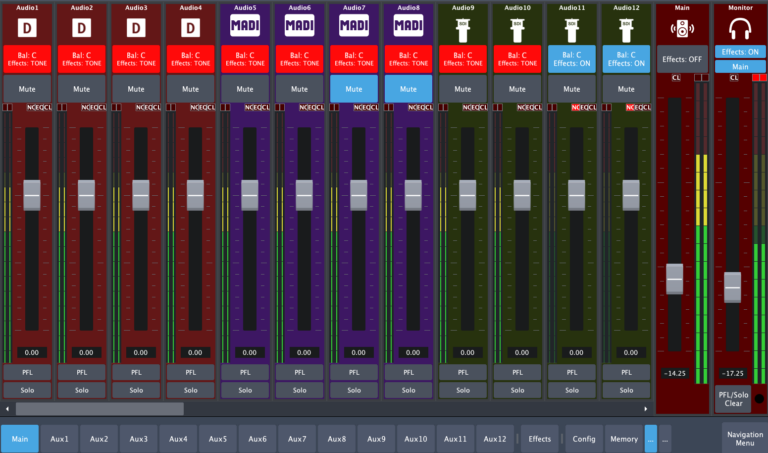This screenshot has height=453, width=768.
Task: Solo the Audio6 channel
Action: (x=299, y=390)
